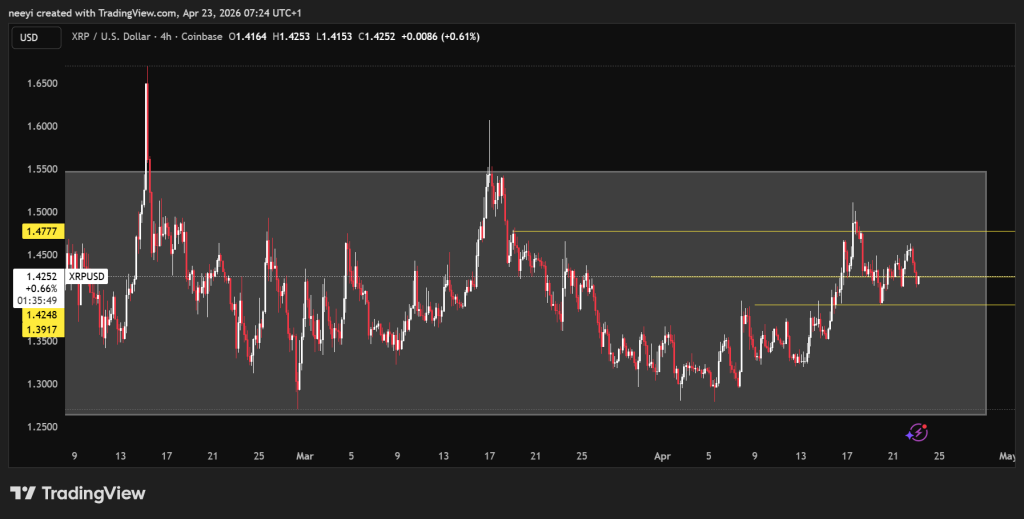Click the May label on the time axis

pos(1007,456)
